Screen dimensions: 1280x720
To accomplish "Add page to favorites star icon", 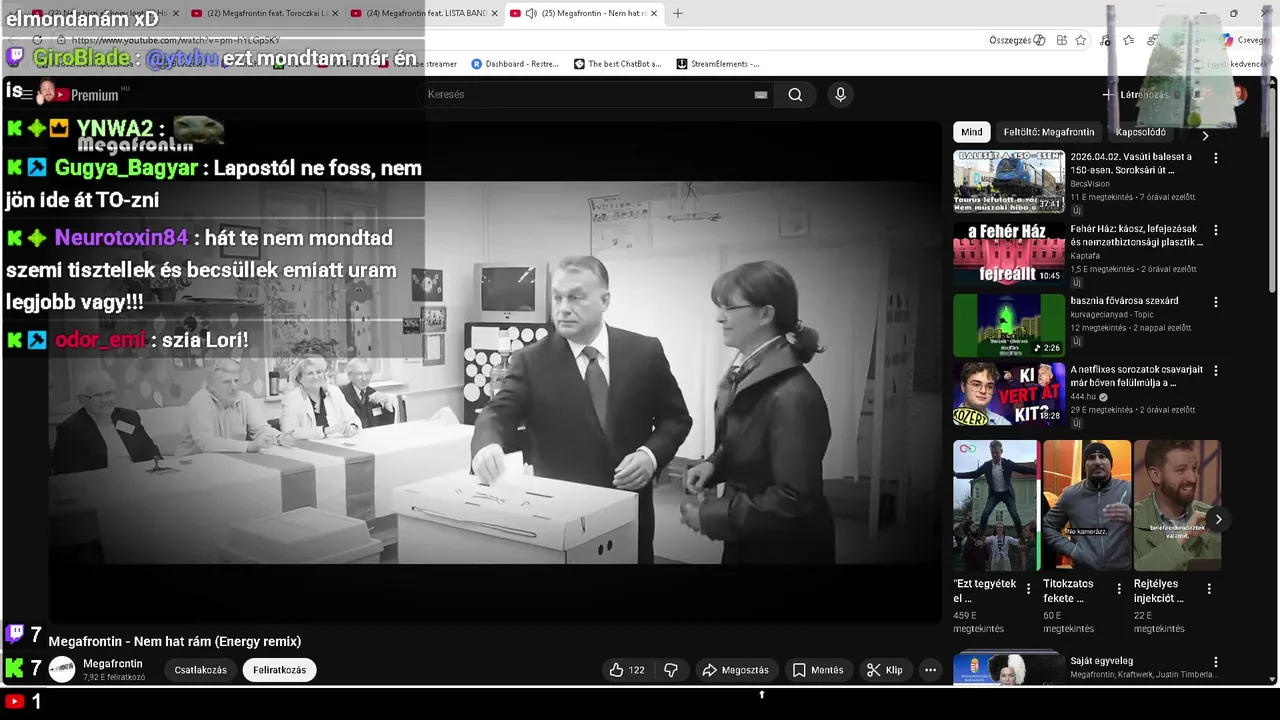I will click(x=1081, y=40).
